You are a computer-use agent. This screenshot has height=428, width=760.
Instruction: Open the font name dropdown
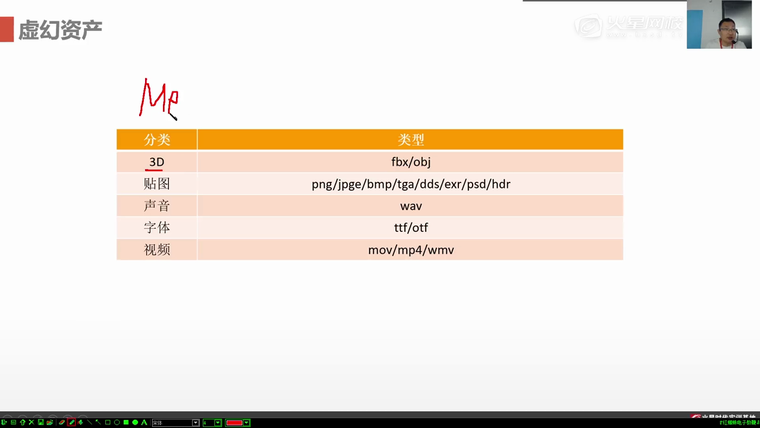pos(195,422)
